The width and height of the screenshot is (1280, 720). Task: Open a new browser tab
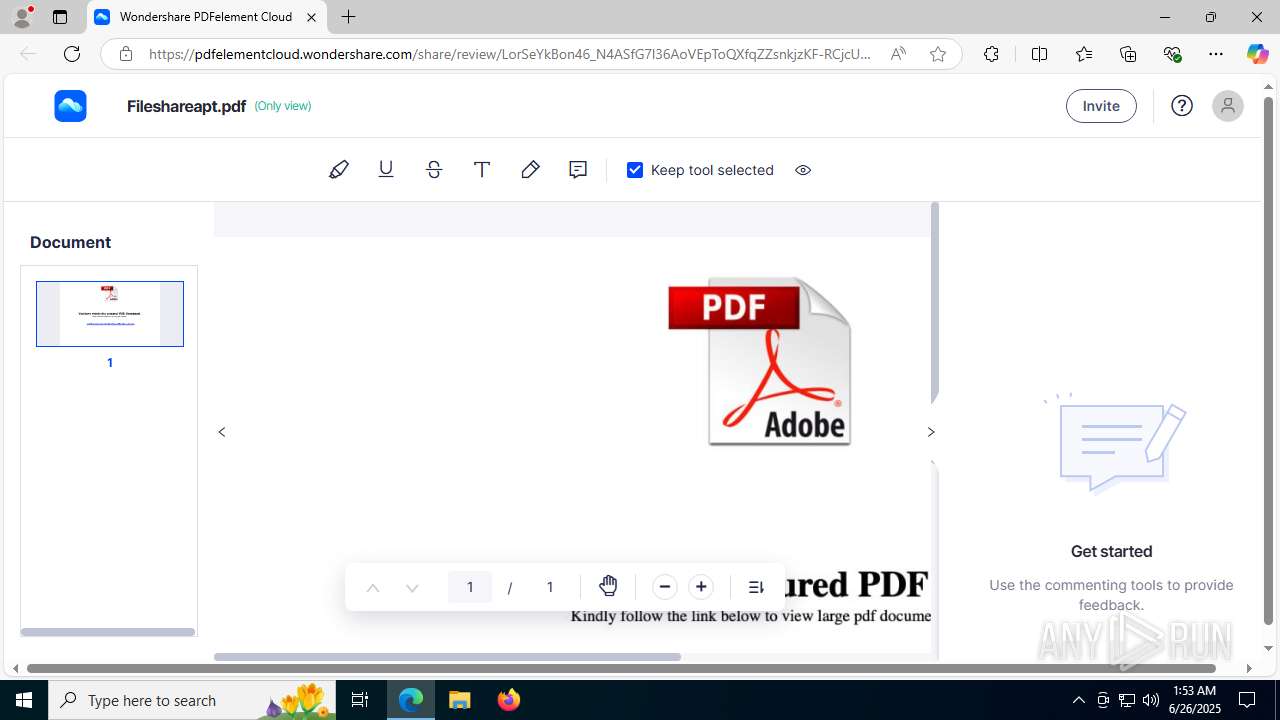(348, 17)
